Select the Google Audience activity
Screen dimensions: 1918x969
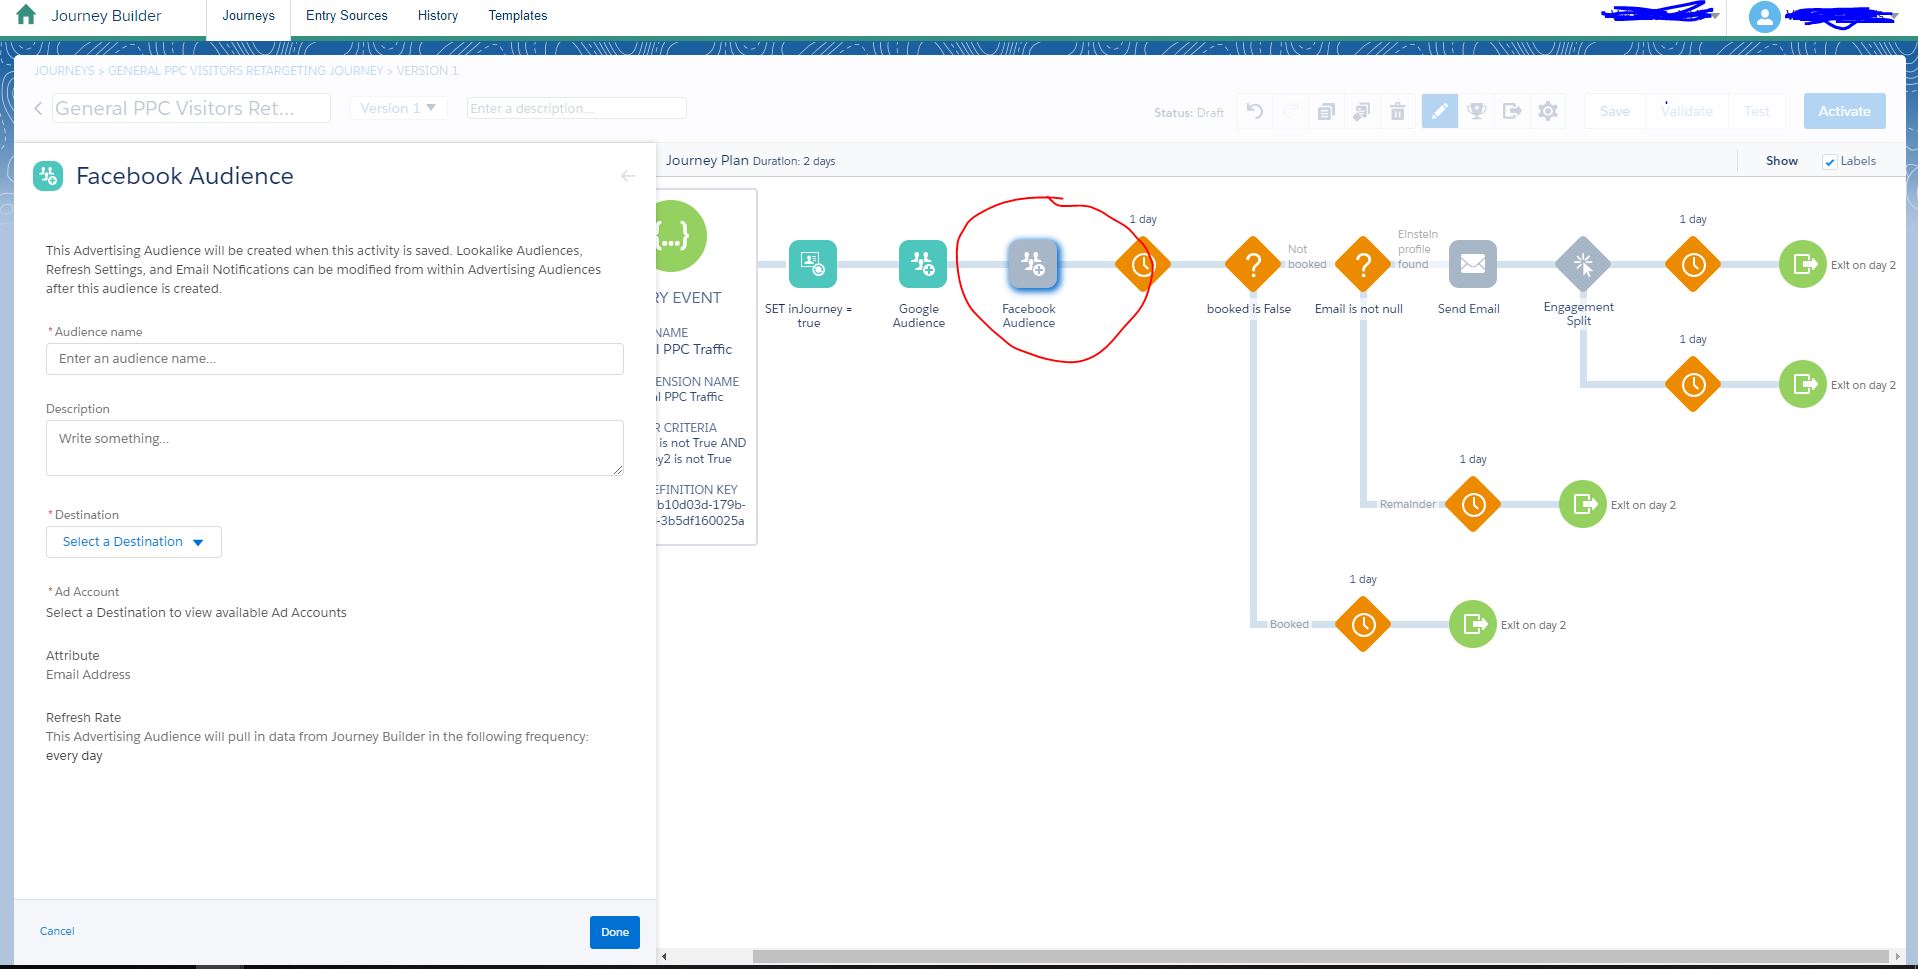pyautogui.click(x=922, y=264)
